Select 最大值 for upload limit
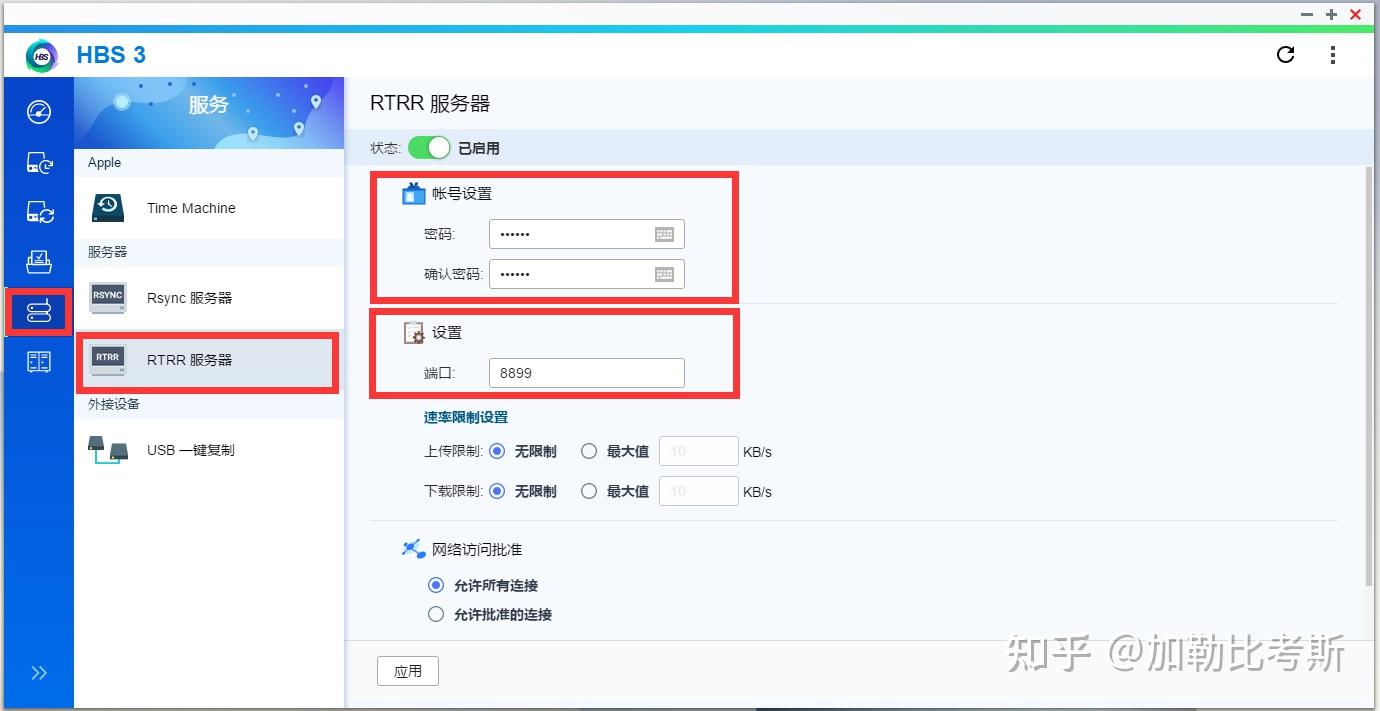This screenshot has height=711, width=1380. click(589, 451)
